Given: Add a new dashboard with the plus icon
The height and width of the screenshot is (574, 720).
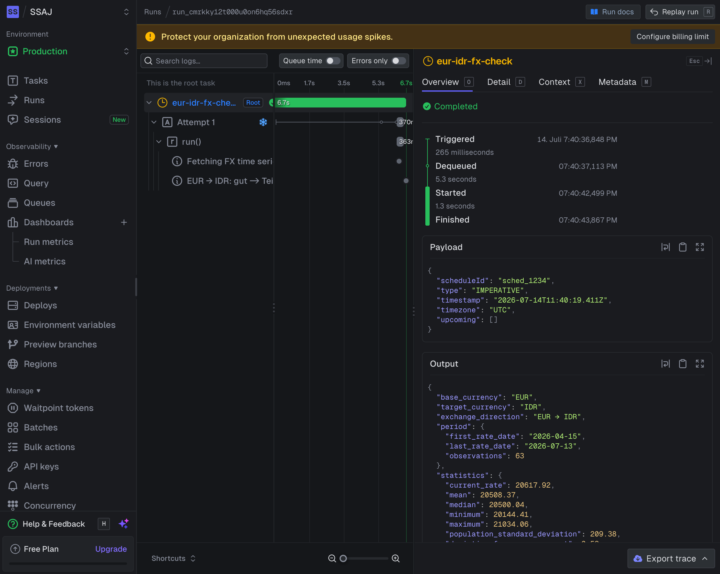Looking at the screenshot, I should click(124, 222).
